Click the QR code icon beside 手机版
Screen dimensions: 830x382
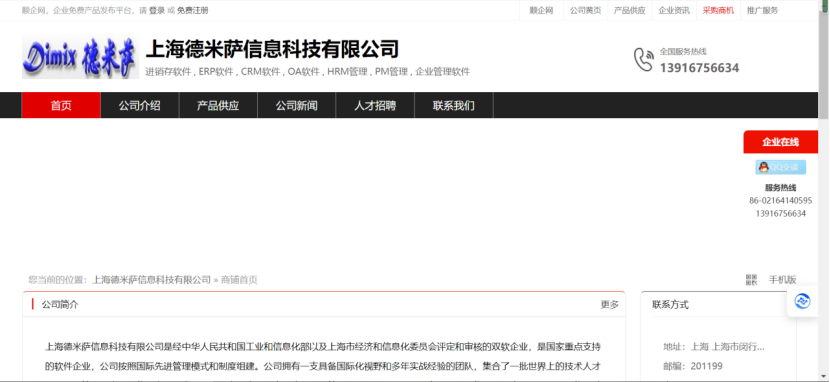(751, 279)
